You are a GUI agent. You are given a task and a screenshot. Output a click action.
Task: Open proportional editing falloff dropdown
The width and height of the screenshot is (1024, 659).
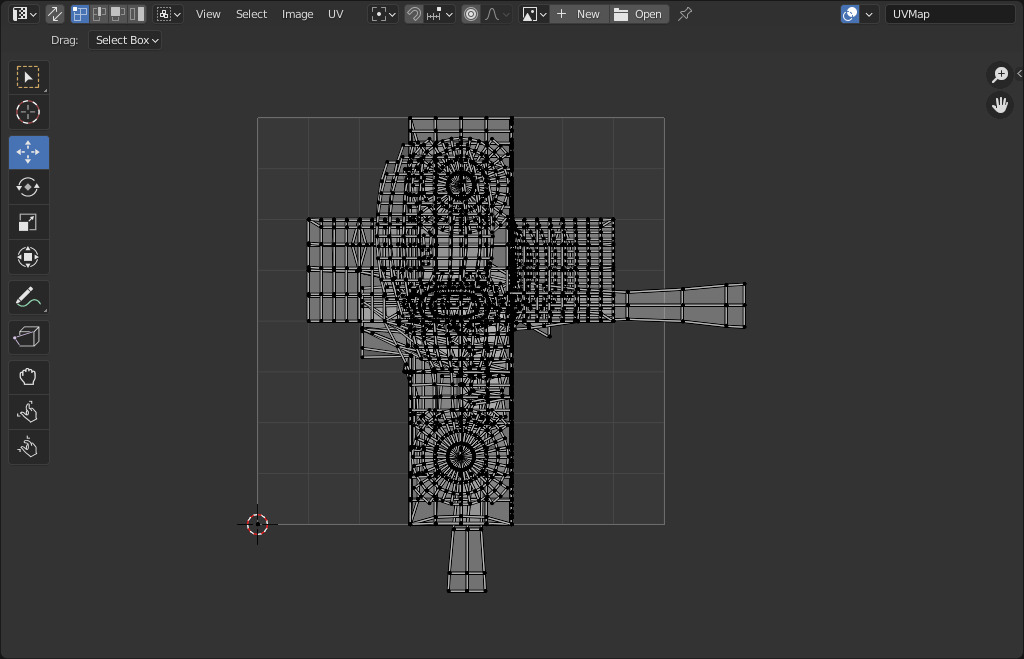496,14
